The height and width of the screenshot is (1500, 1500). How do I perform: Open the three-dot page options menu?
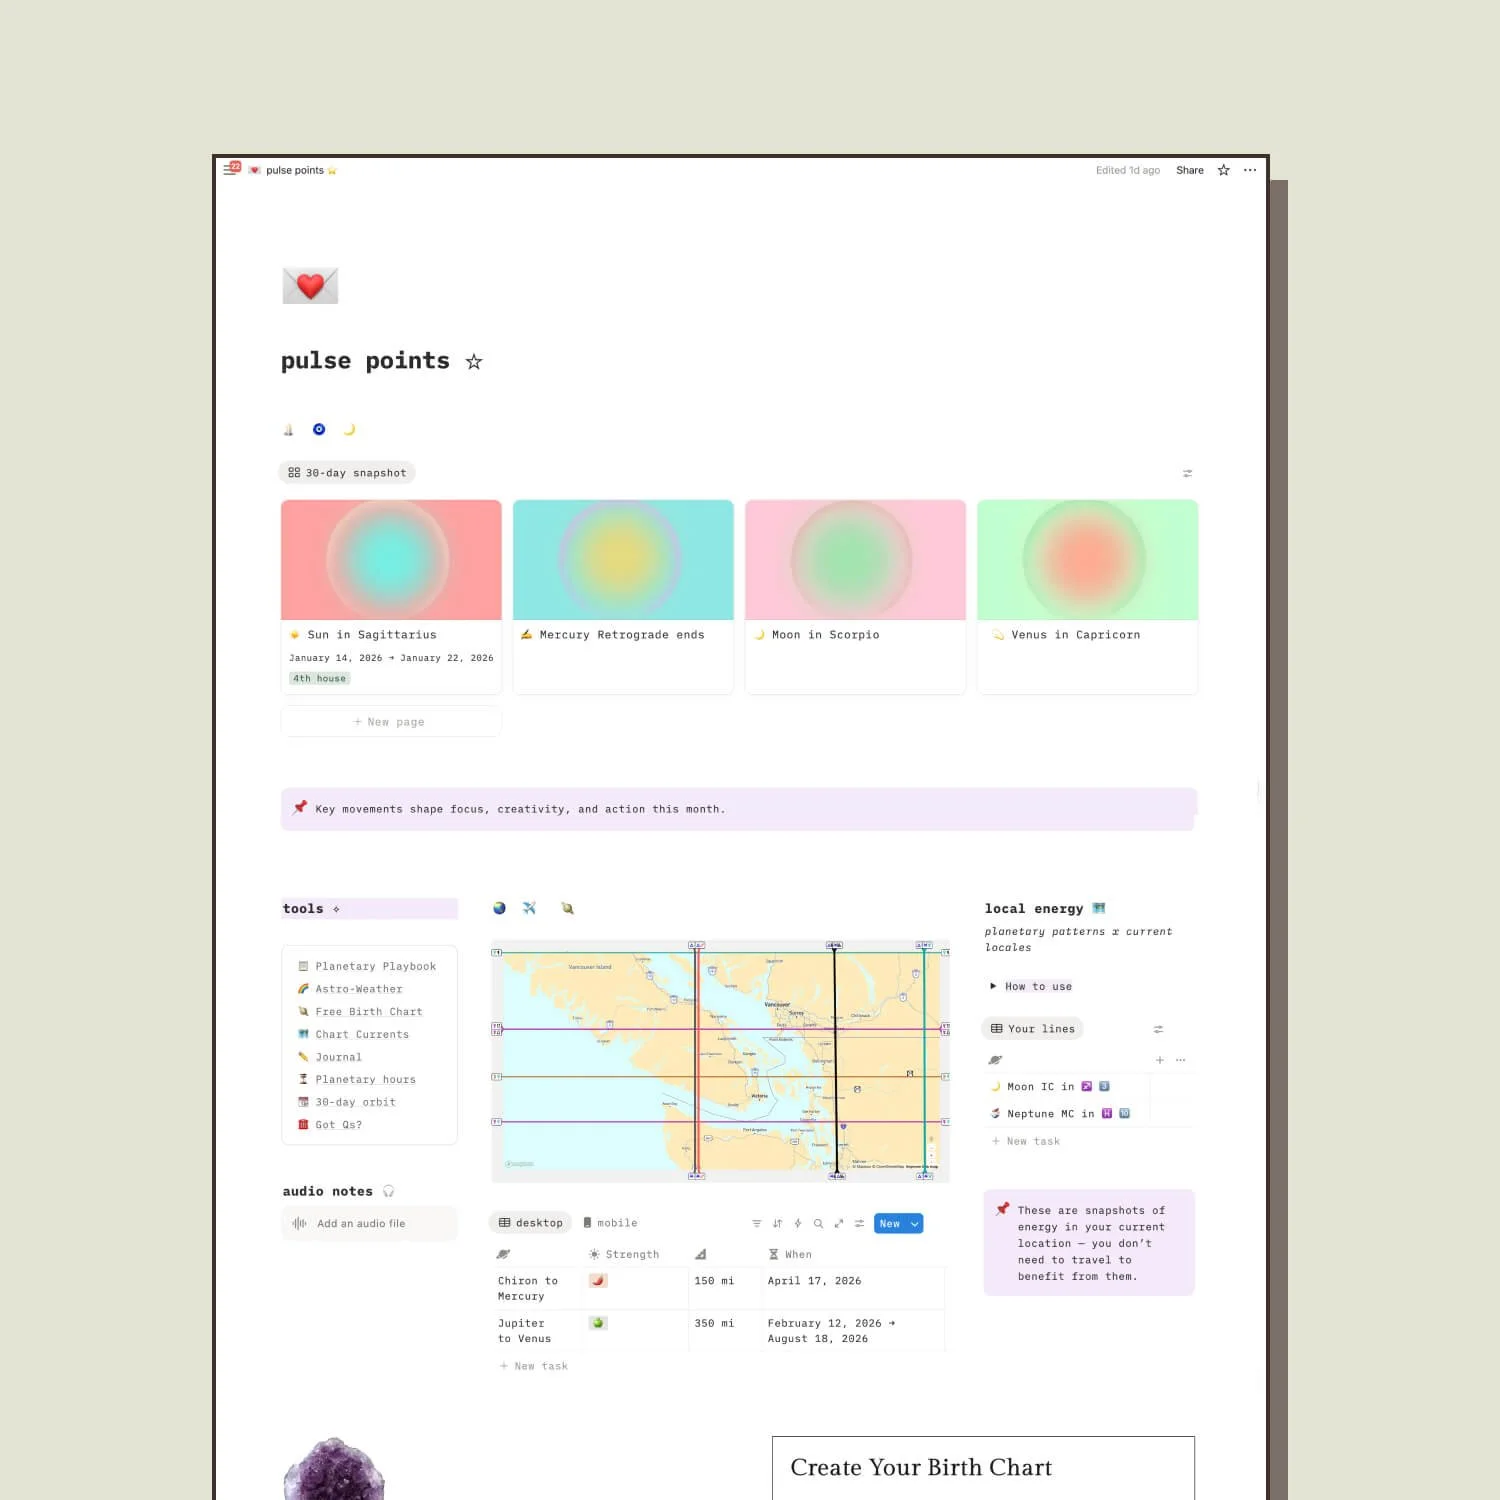click(x=1250, y=170)
